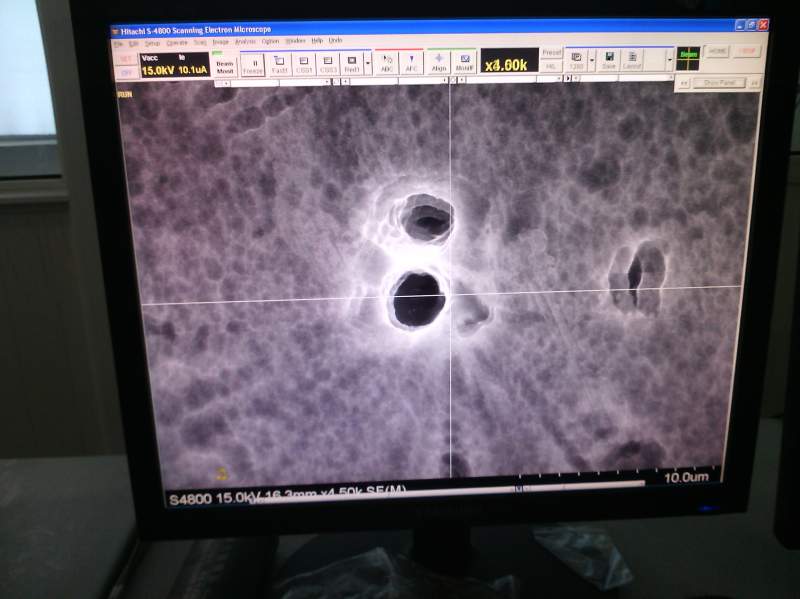Image resolution: width=800 pixels, height=599 pixels.
Task: Open the Setup menu
Action: (x=153, y=44)
